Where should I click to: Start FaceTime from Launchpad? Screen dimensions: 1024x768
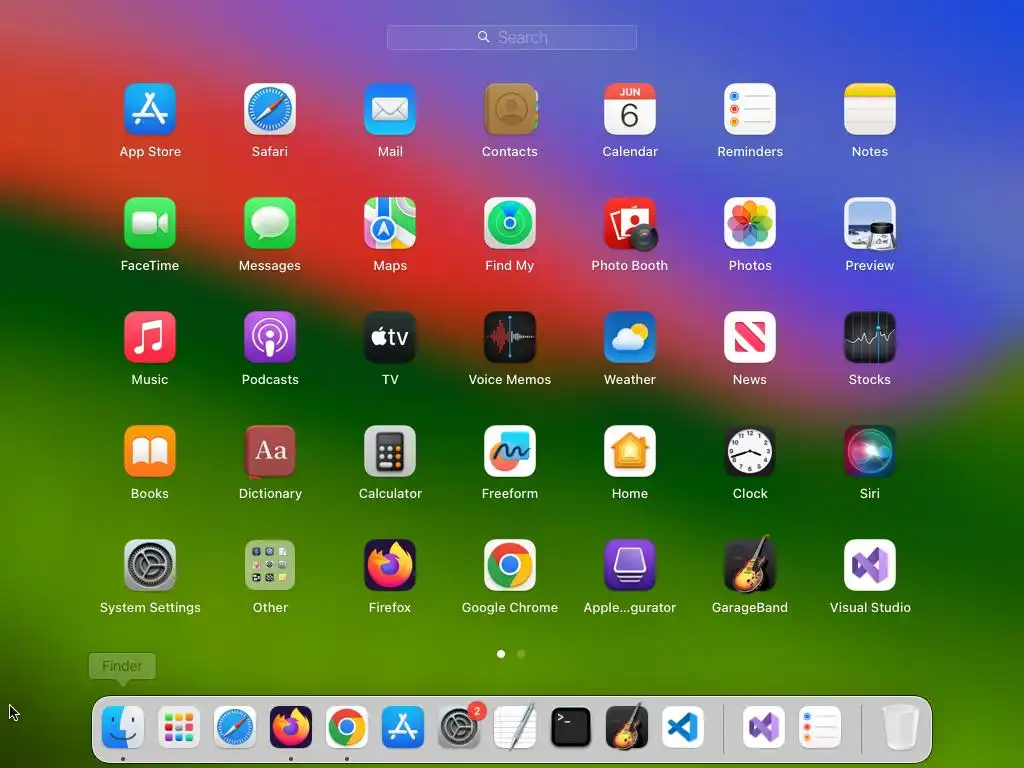(x=150, y=223)
